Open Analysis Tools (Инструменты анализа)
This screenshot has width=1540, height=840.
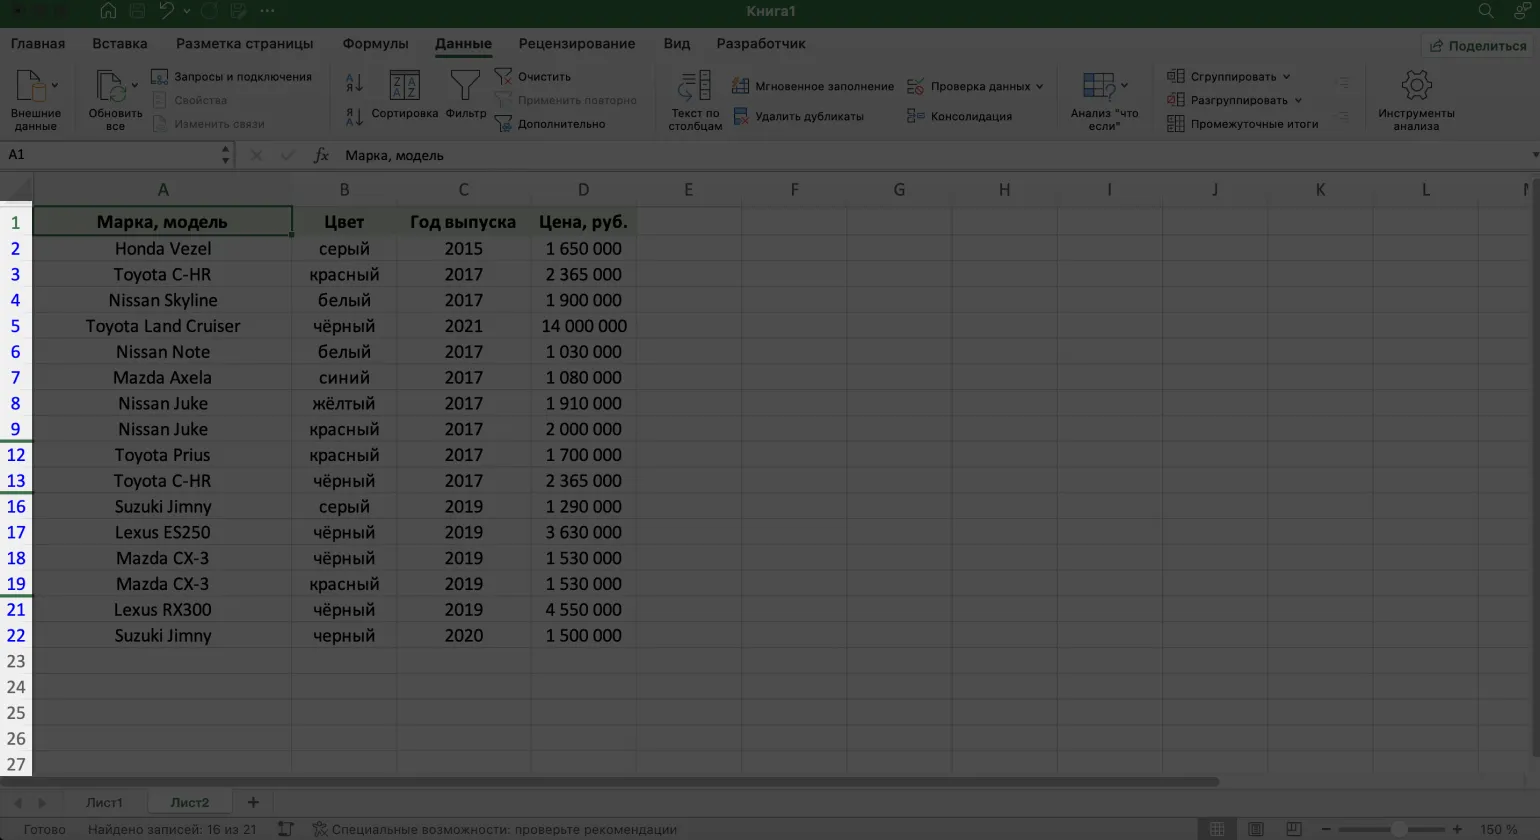[1415, 99]
